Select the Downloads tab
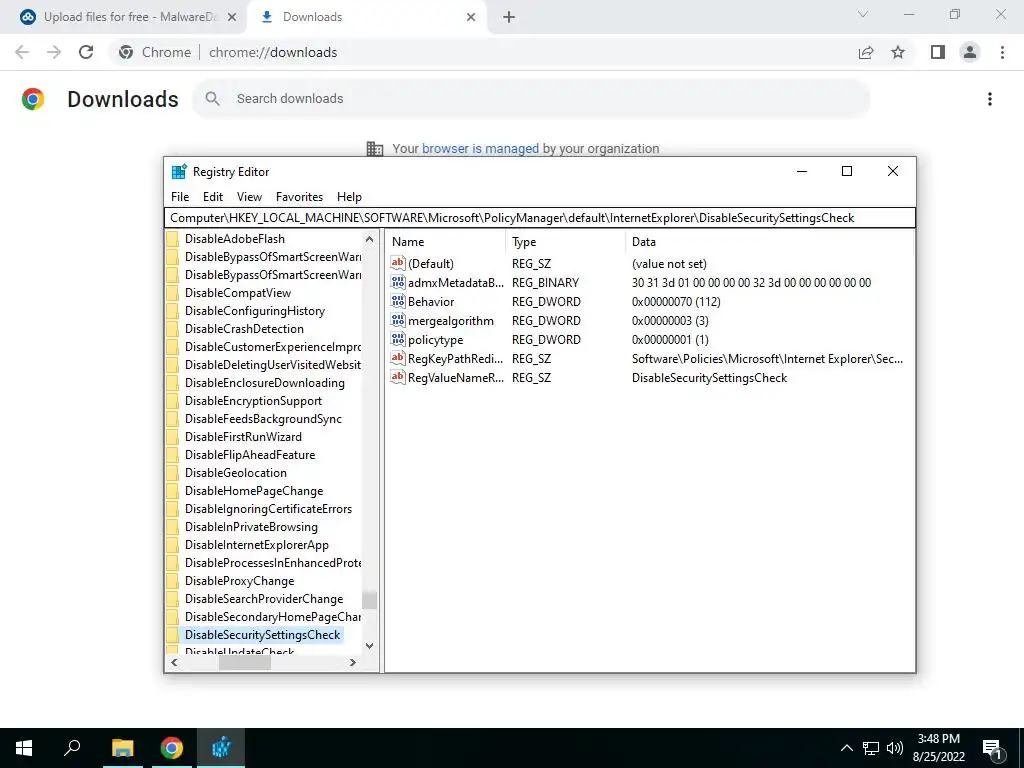 coord(366,17)
